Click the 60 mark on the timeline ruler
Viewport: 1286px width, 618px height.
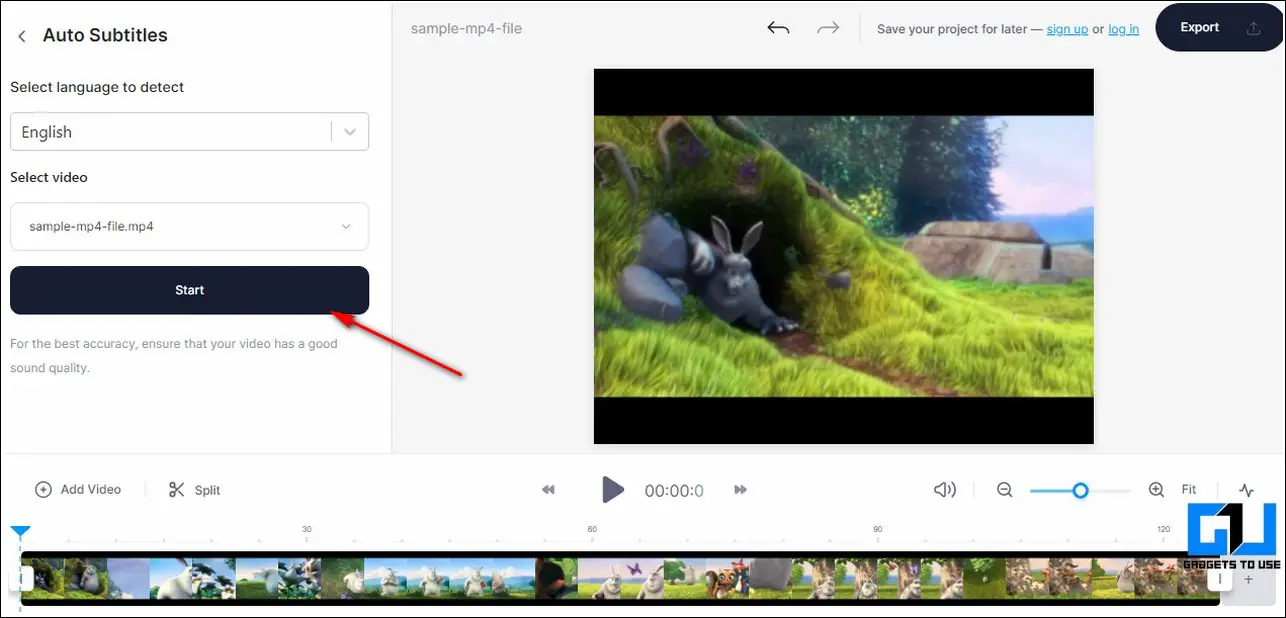pyautogui.click(x=592, y=529)
